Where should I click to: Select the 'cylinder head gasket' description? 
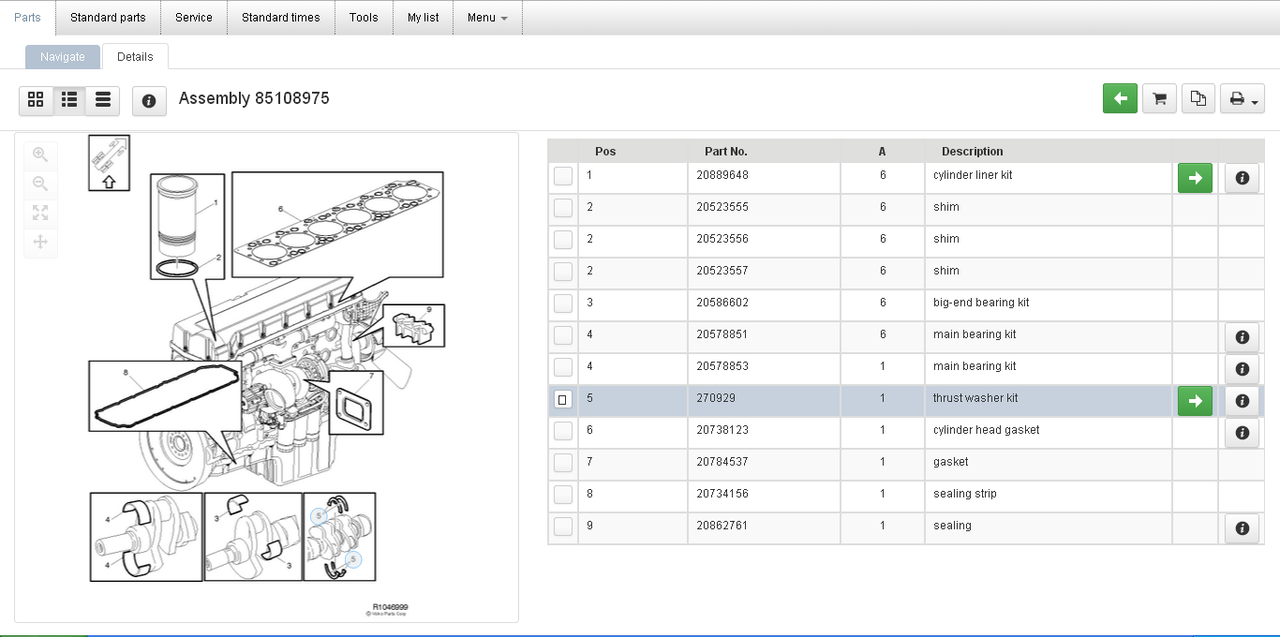tap(986, 430)
